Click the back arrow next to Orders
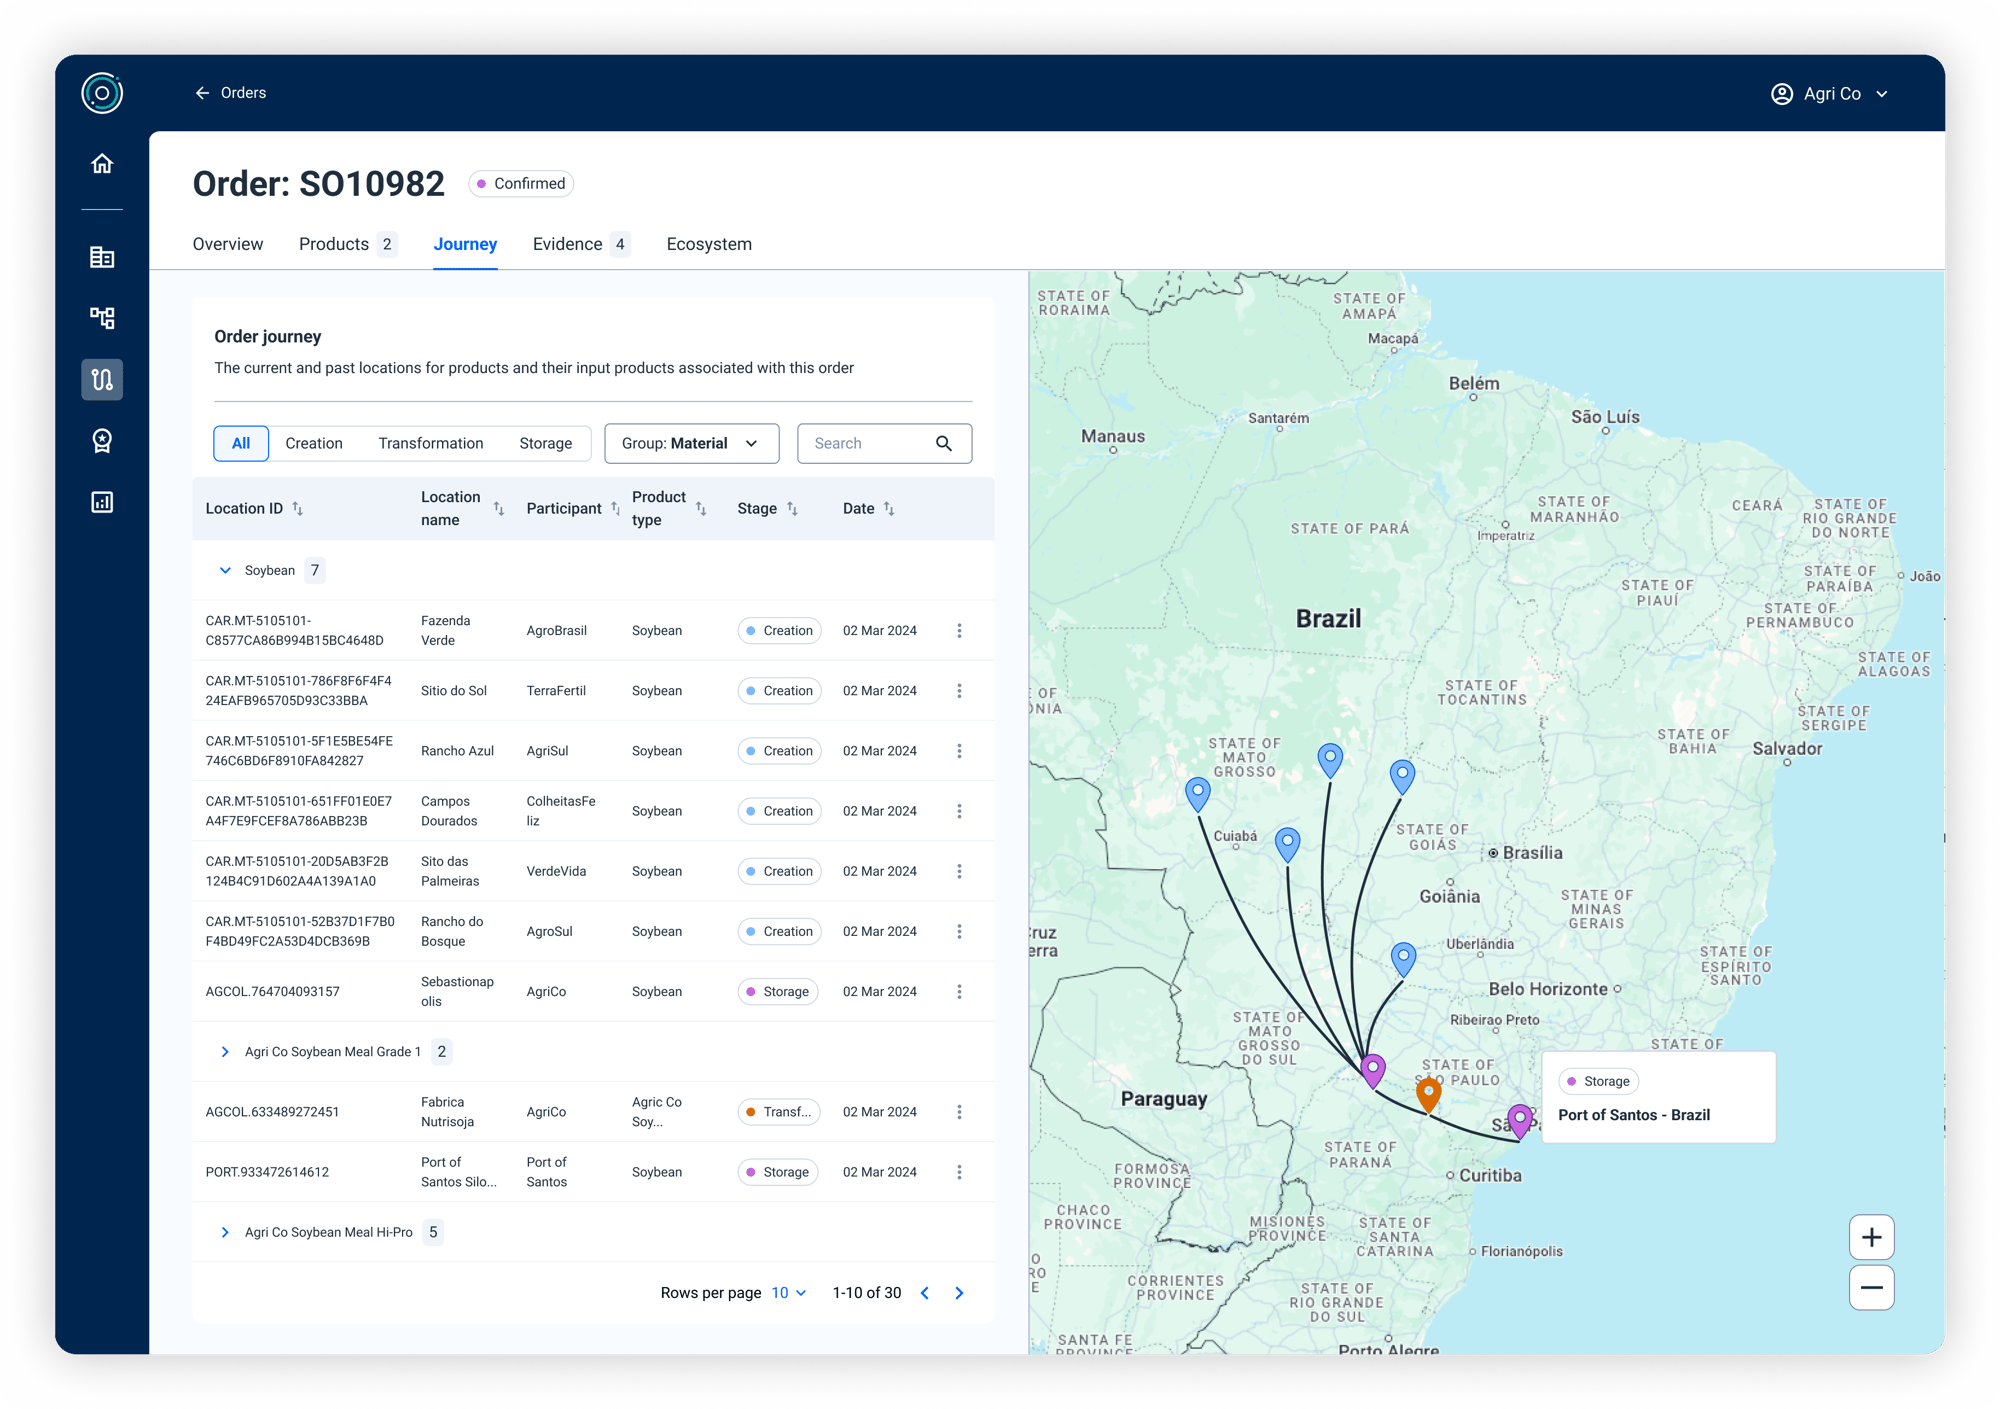Screen dimensions: 2000x1409 click(202, 93)
